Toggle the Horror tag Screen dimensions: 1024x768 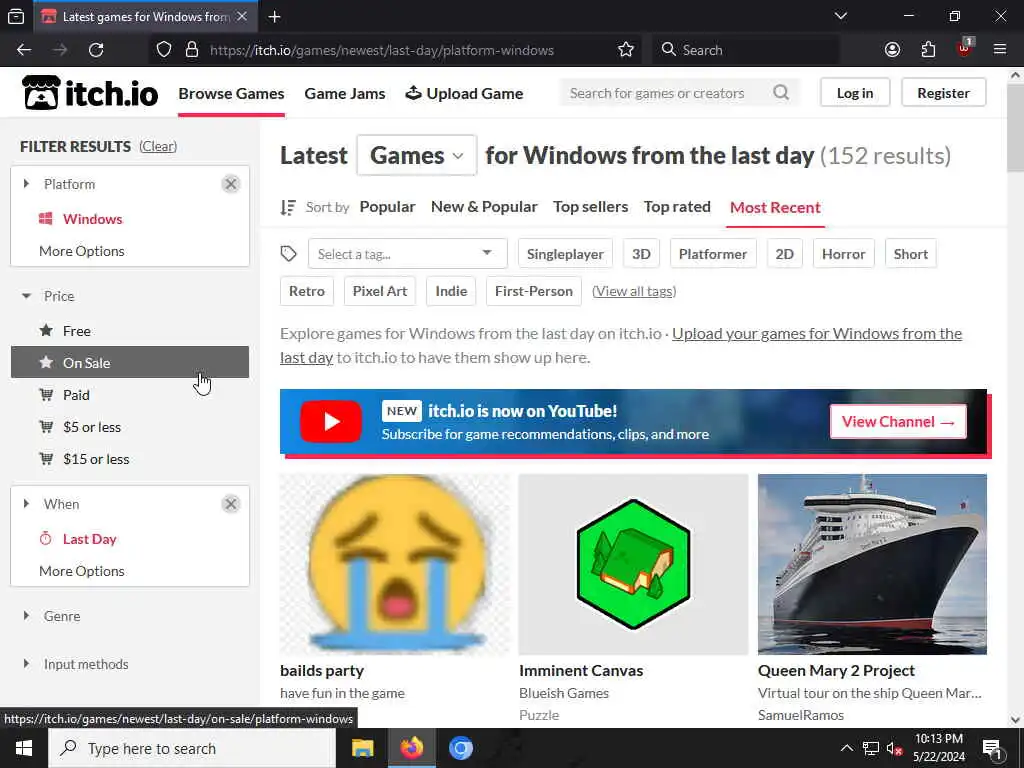pyautogui.click(x=843, y=254)
